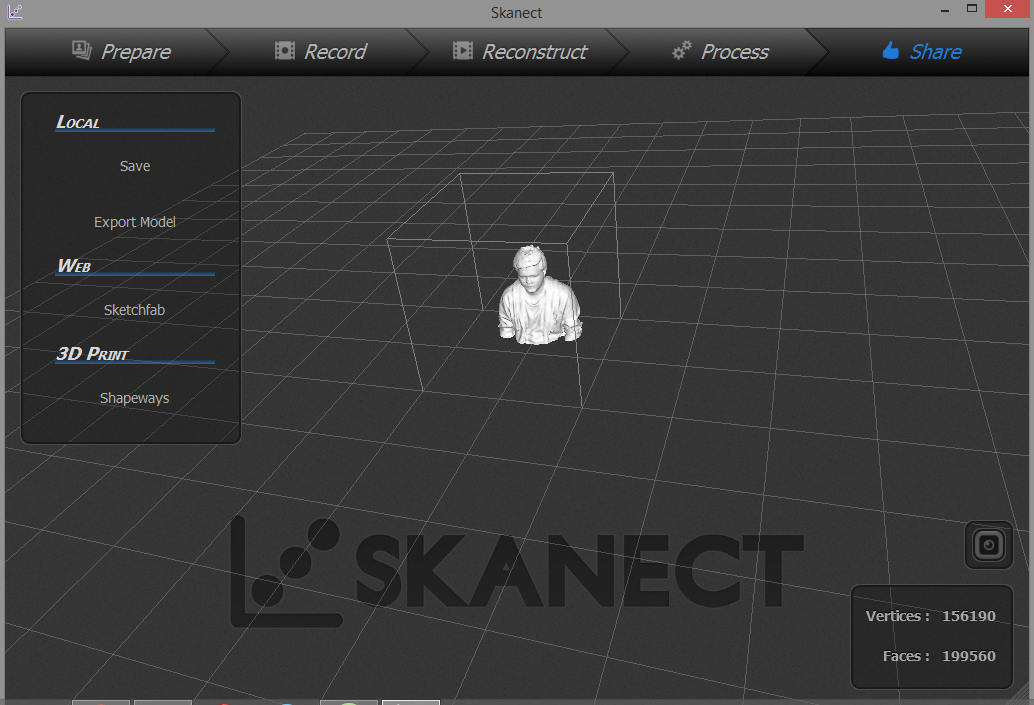The width and height of the screenshot is (1034, 705).
Task: Click the Web section heading
Action: pyautogui.click(x=74, y=266)
